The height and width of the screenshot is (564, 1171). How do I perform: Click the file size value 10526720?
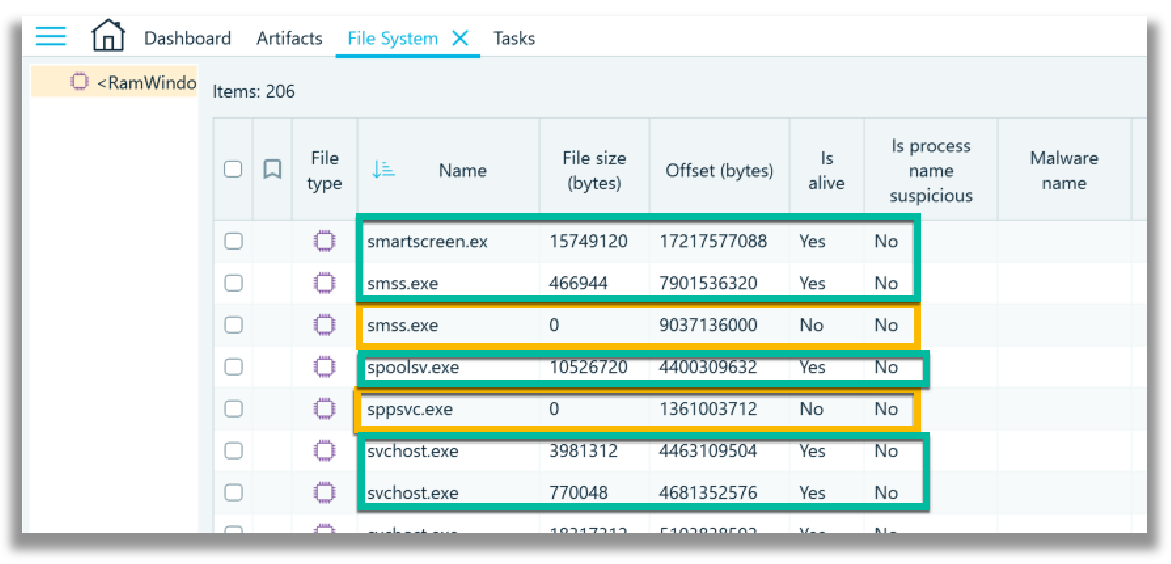[x=586, y=368]
